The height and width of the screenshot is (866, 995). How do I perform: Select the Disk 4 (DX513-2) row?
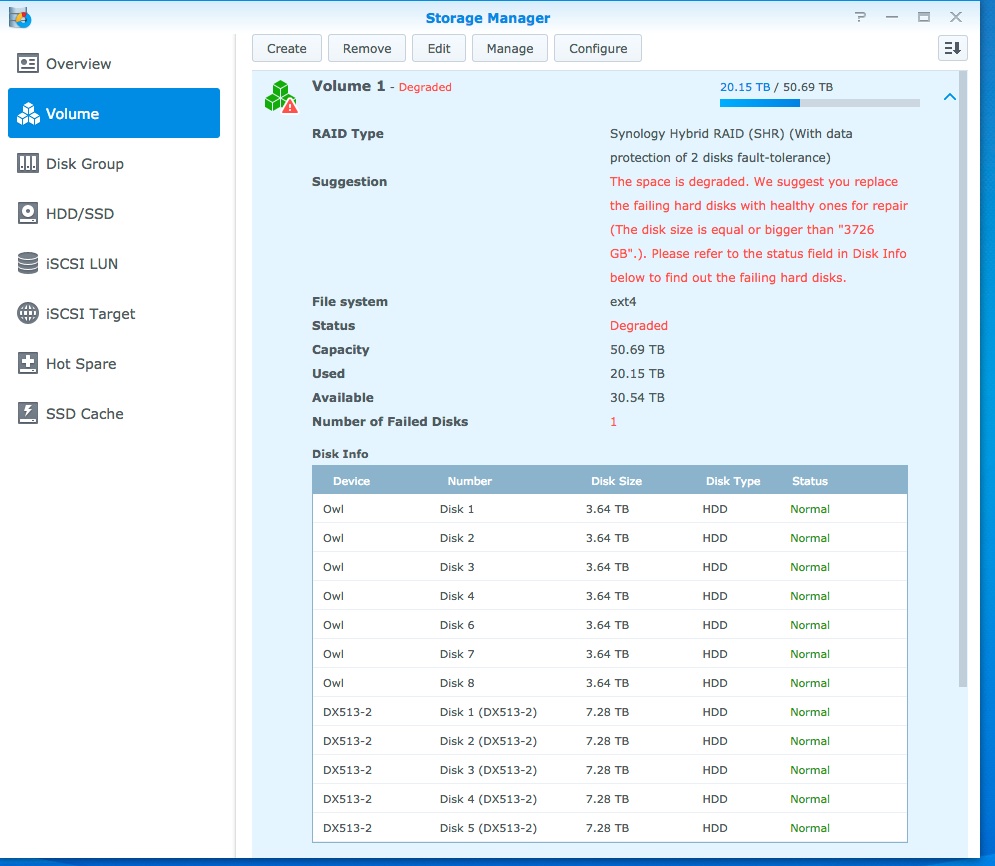610,799
